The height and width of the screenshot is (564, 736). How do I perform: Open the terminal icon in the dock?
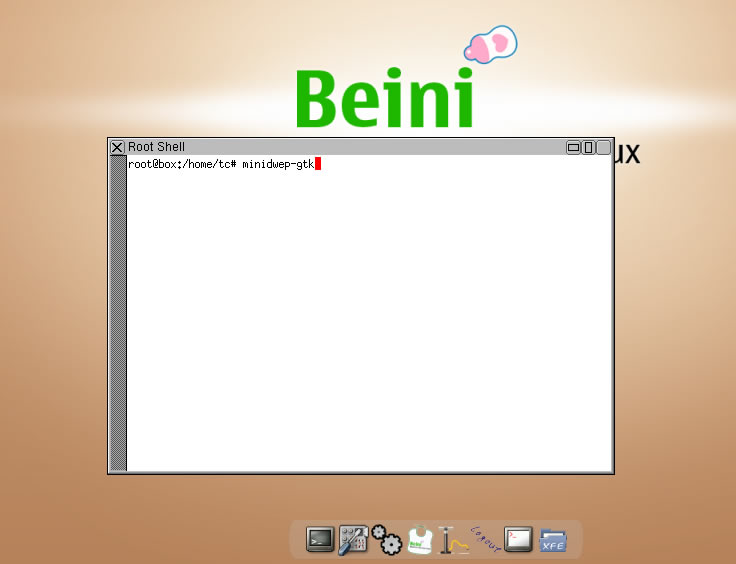tap(319, 540)
